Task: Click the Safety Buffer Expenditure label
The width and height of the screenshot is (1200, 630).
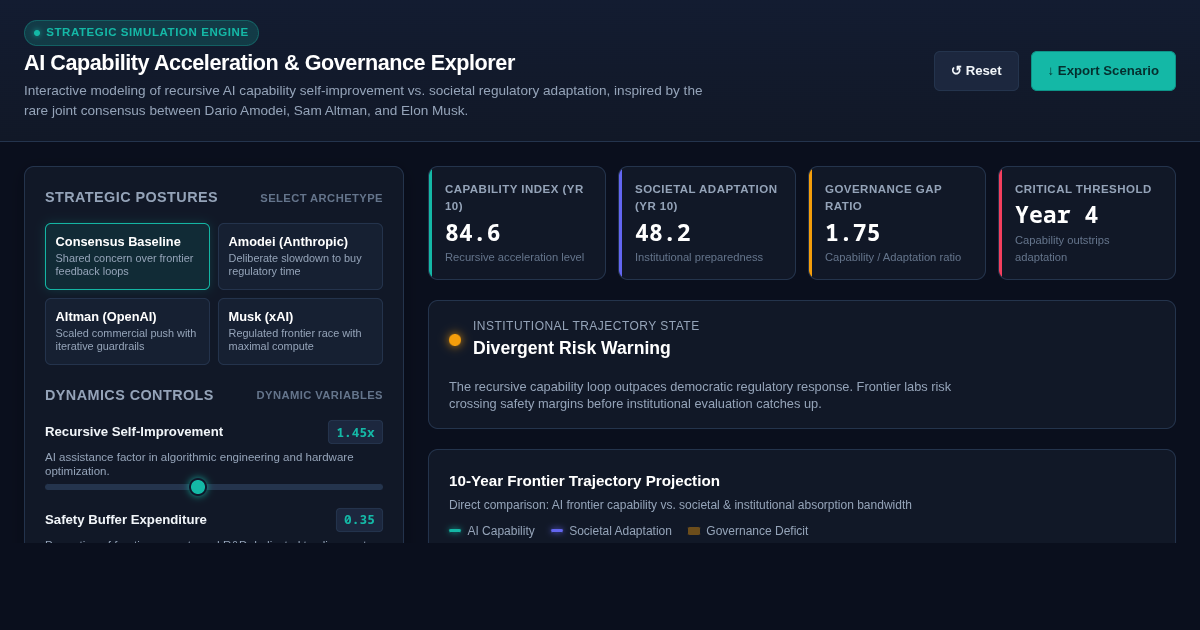Action: (x=126, y=520)
